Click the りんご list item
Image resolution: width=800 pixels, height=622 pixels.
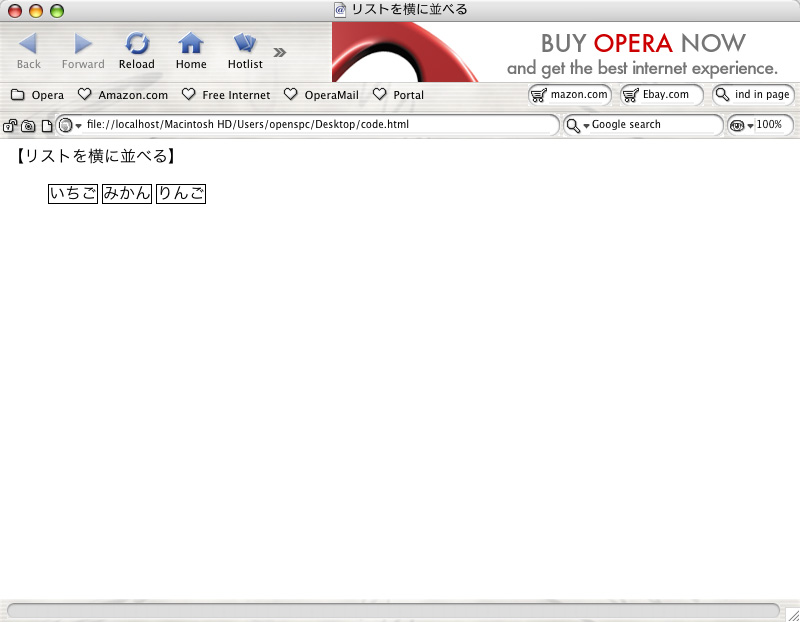pyautogui.click(x=181, y=193)
